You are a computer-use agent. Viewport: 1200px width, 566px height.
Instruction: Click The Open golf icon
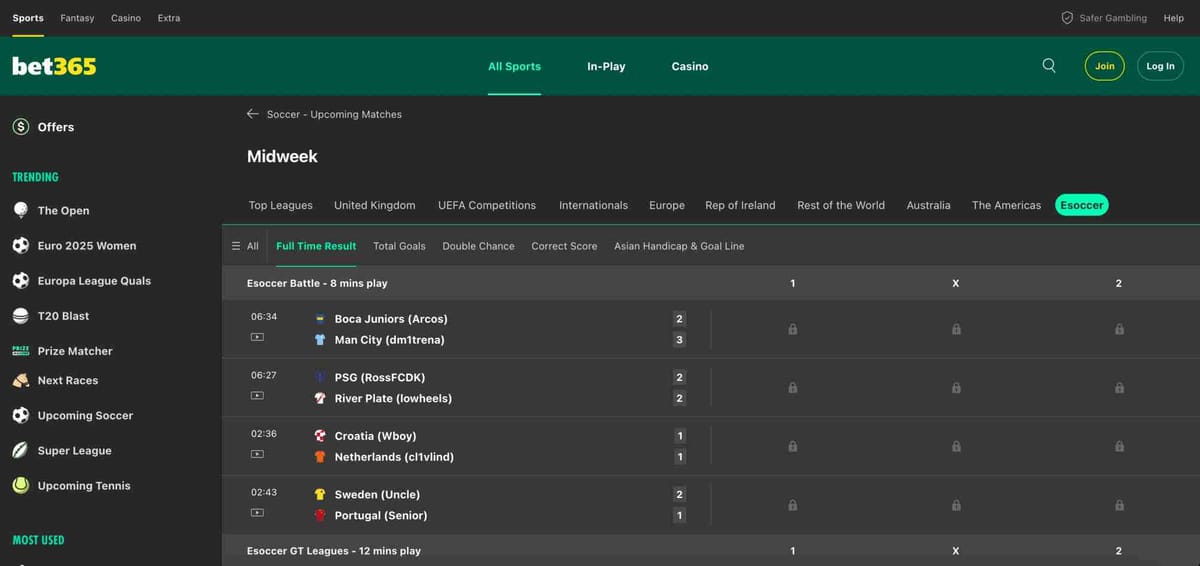point(20,210)
